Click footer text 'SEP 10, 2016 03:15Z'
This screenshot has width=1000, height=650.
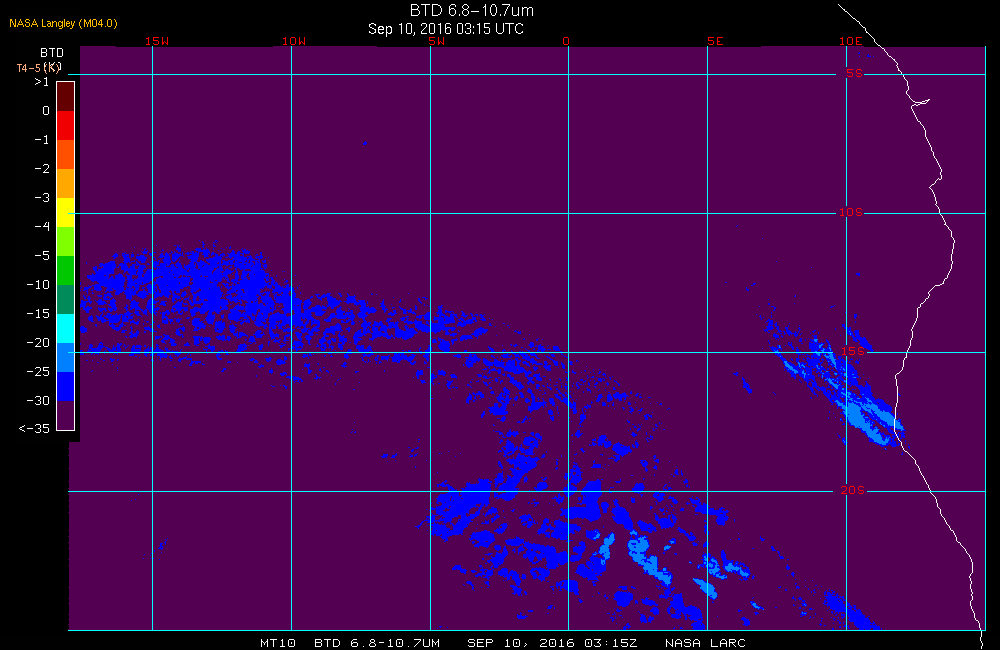tap(552, 643)
